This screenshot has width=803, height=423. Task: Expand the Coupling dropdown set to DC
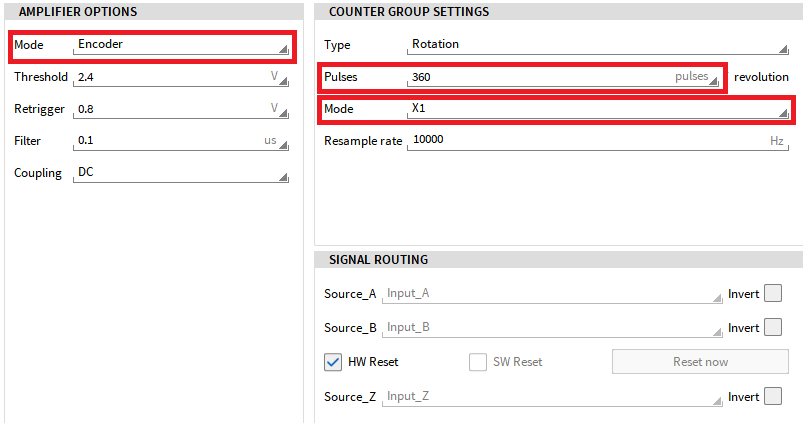[180, 173]
